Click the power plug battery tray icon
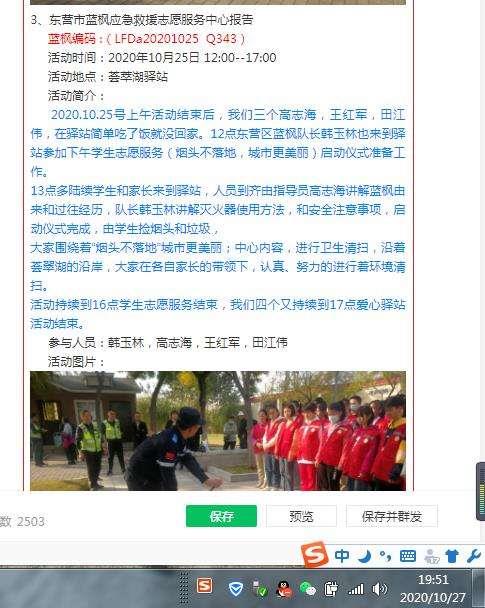The width and height of the screenshot is (485, 608). tap(331, 589)
